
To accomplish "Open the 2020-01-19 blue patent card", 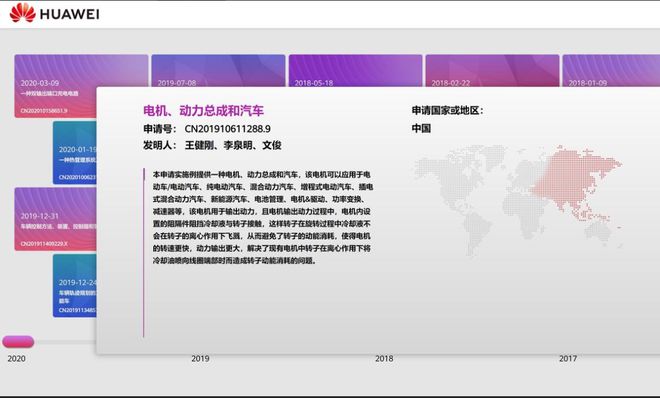I will tap(75, 153).
